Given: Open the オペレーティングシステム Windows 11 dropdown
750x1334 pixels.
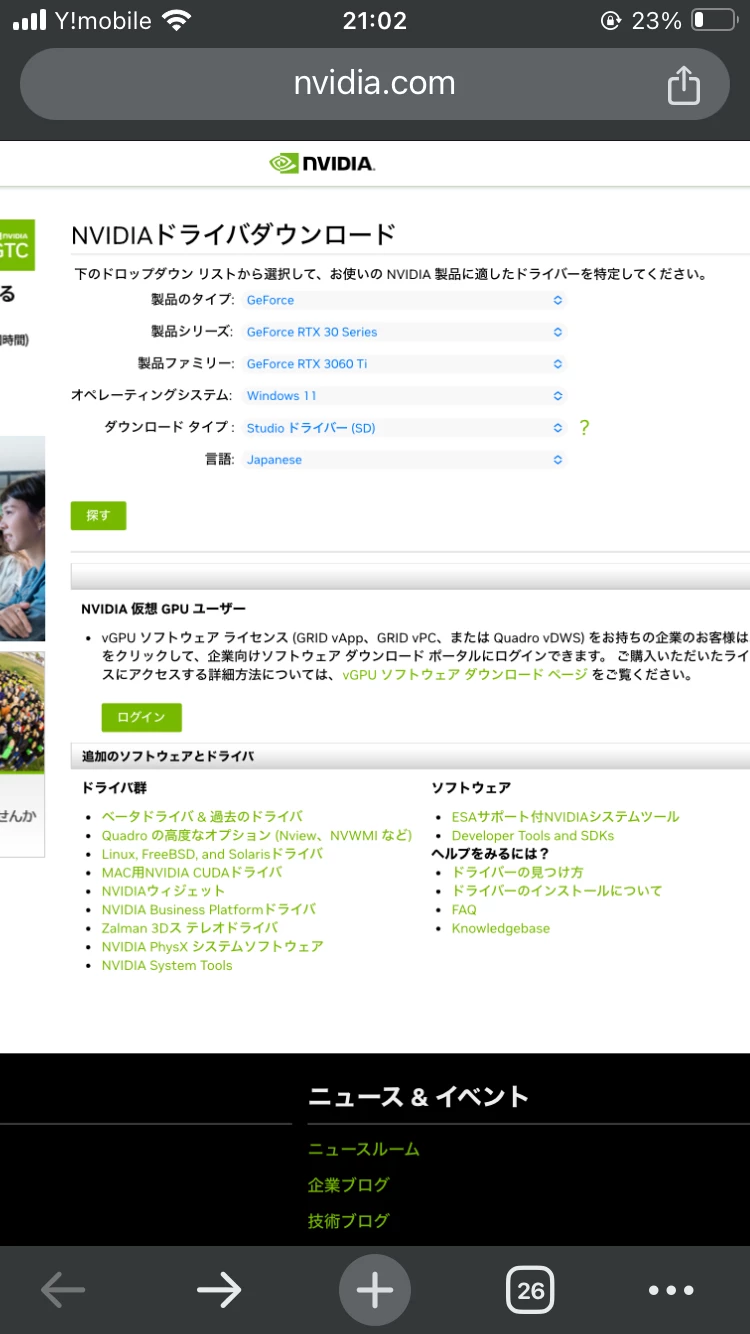Looking at the screenshot, I should tap(405, 396).
